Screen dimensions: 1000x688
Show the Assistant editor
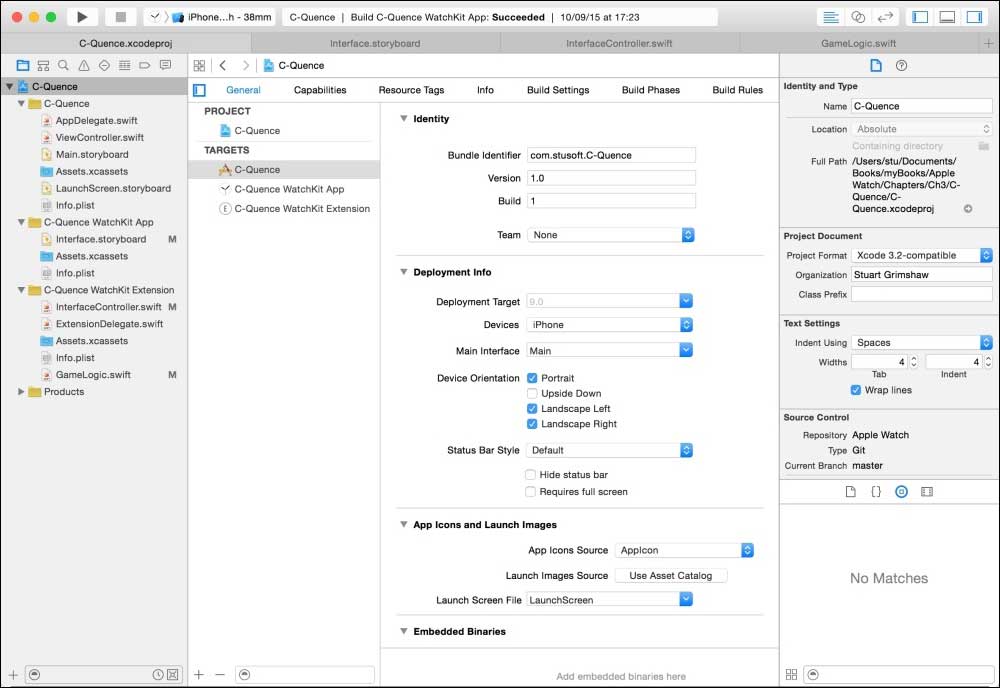tap(858, 17)
